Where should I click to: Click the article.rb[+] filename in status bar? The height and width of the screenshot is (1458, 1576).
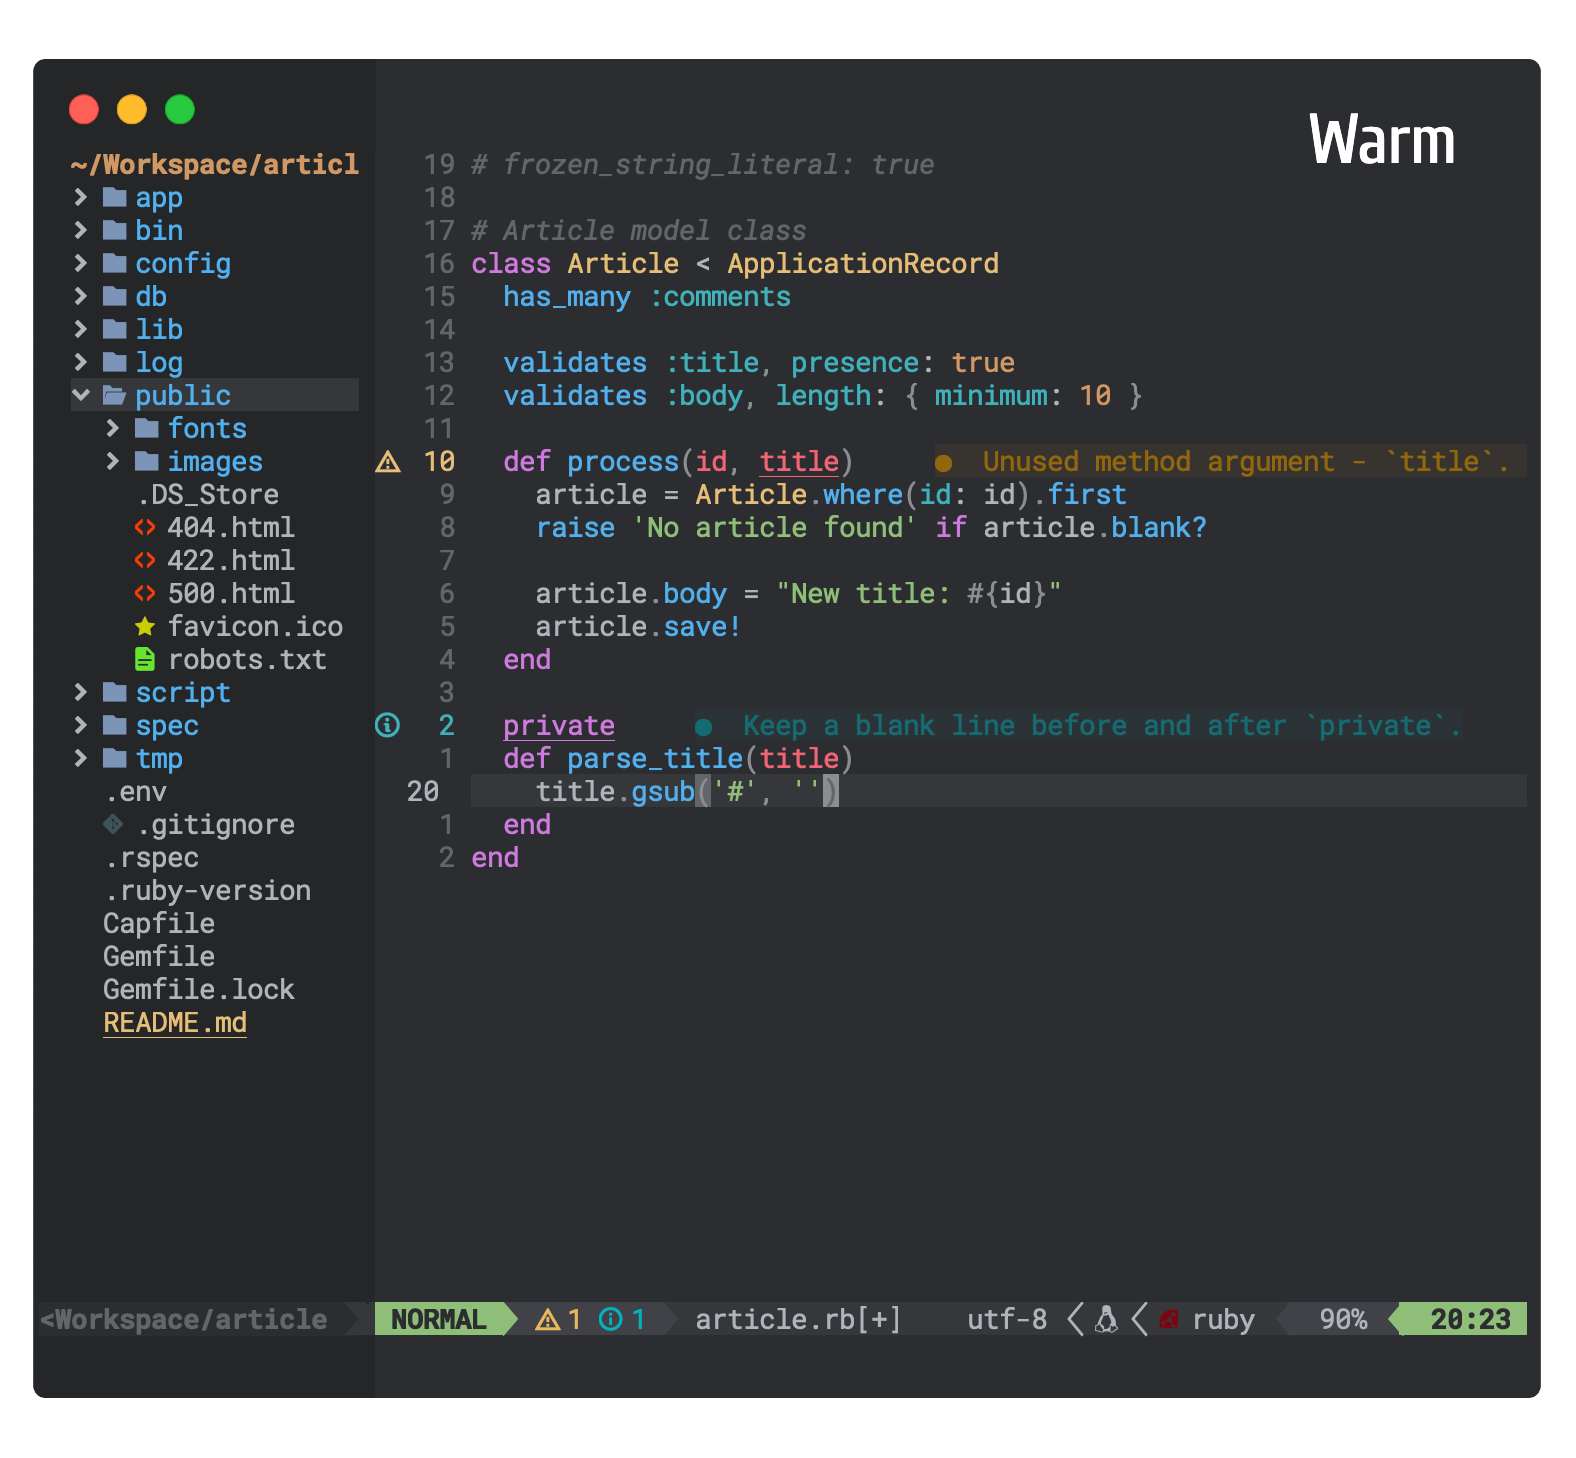(798, 1319)
